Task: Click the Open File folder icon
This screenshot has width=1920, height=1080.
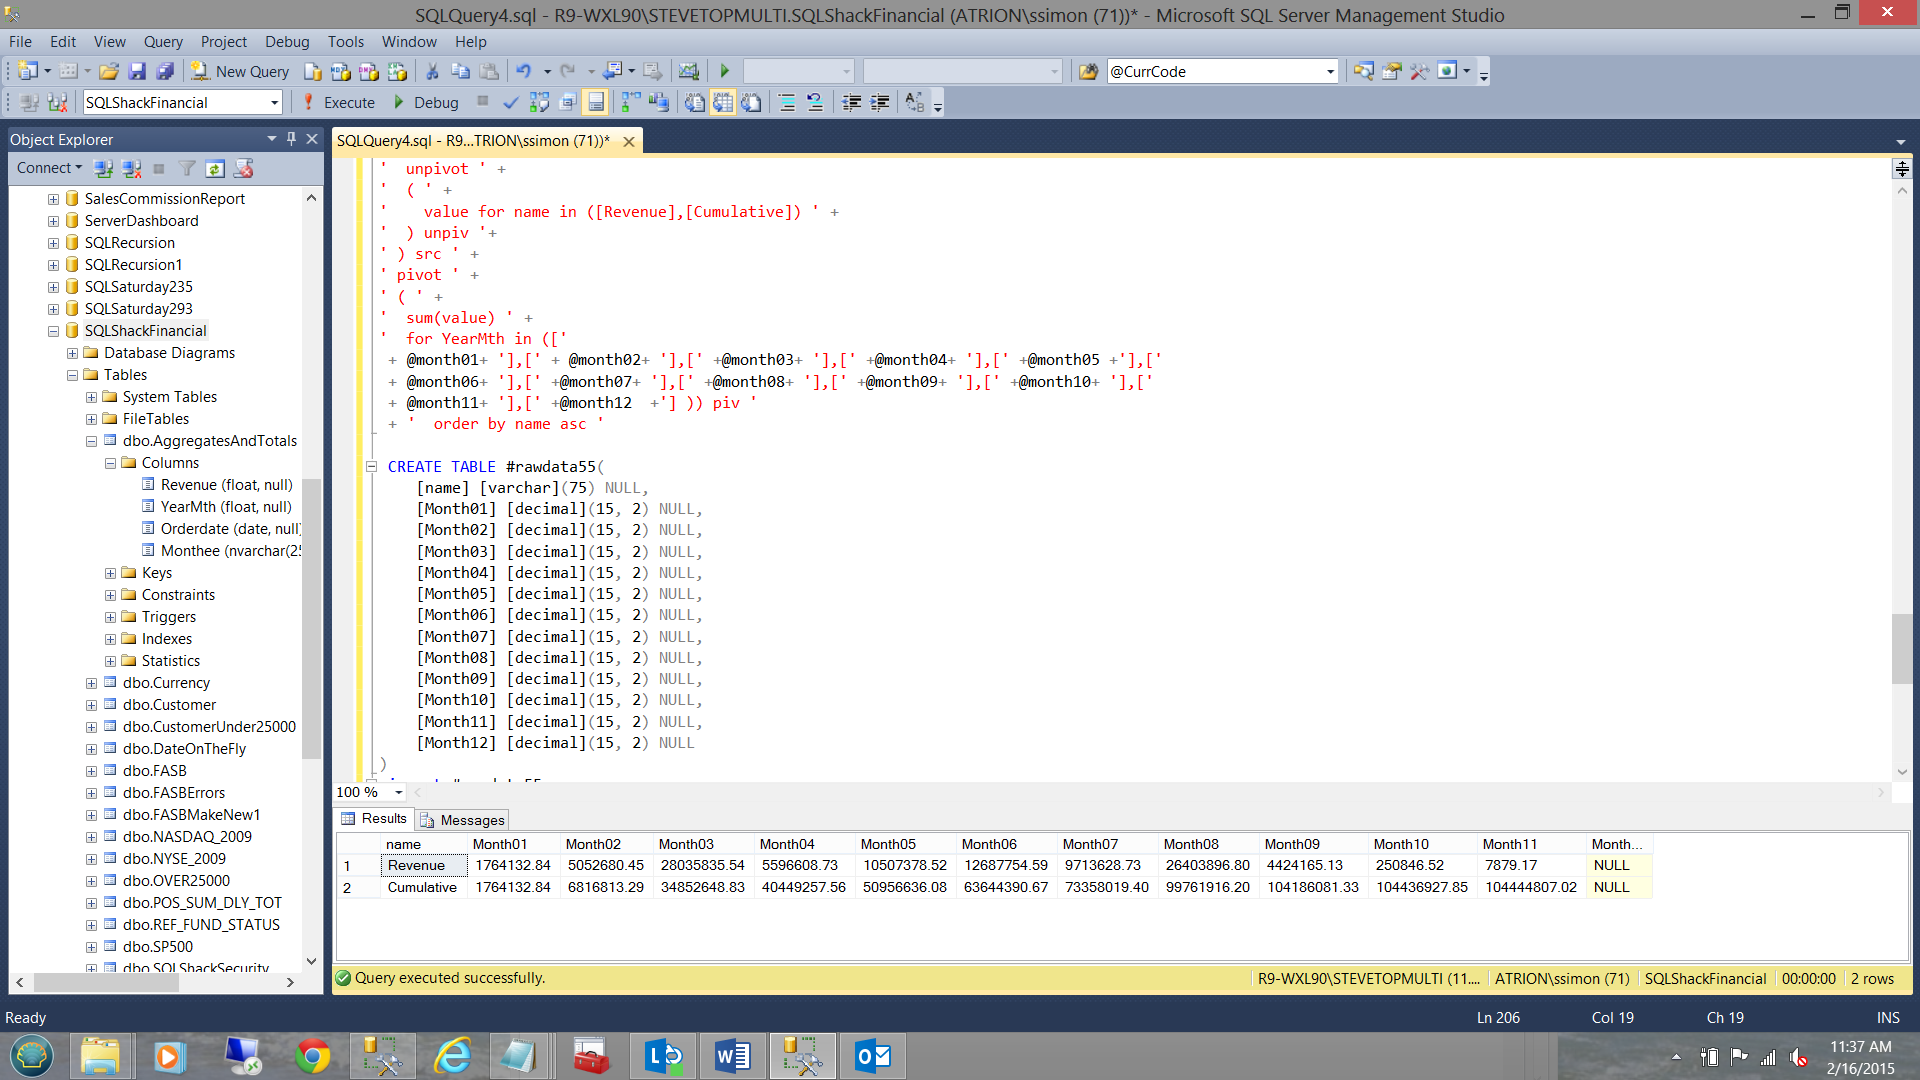Action: [109, 71]
